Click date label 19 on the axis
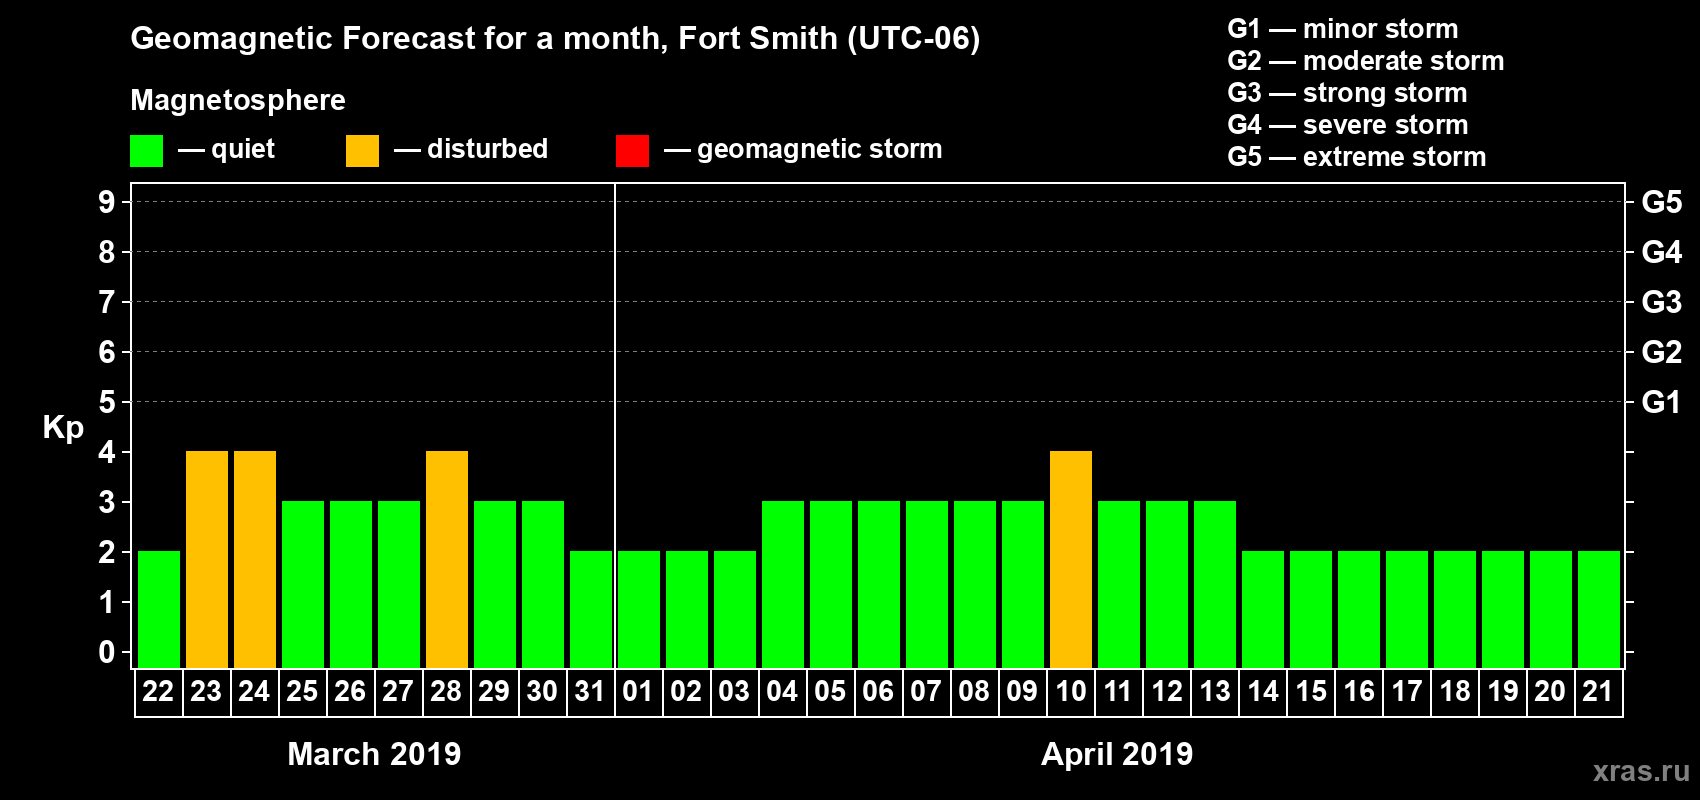1700x800 pixels. [1503, 691]
